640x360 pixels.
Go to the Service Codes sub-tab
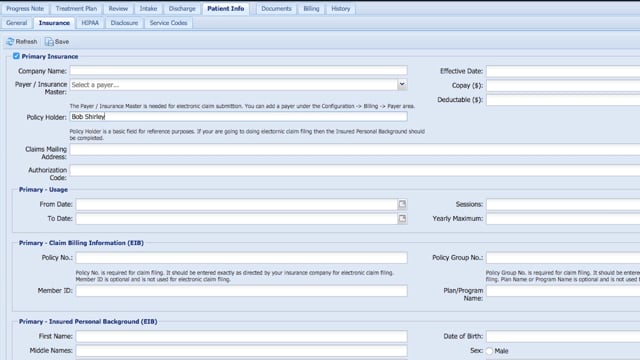(168, 23)
